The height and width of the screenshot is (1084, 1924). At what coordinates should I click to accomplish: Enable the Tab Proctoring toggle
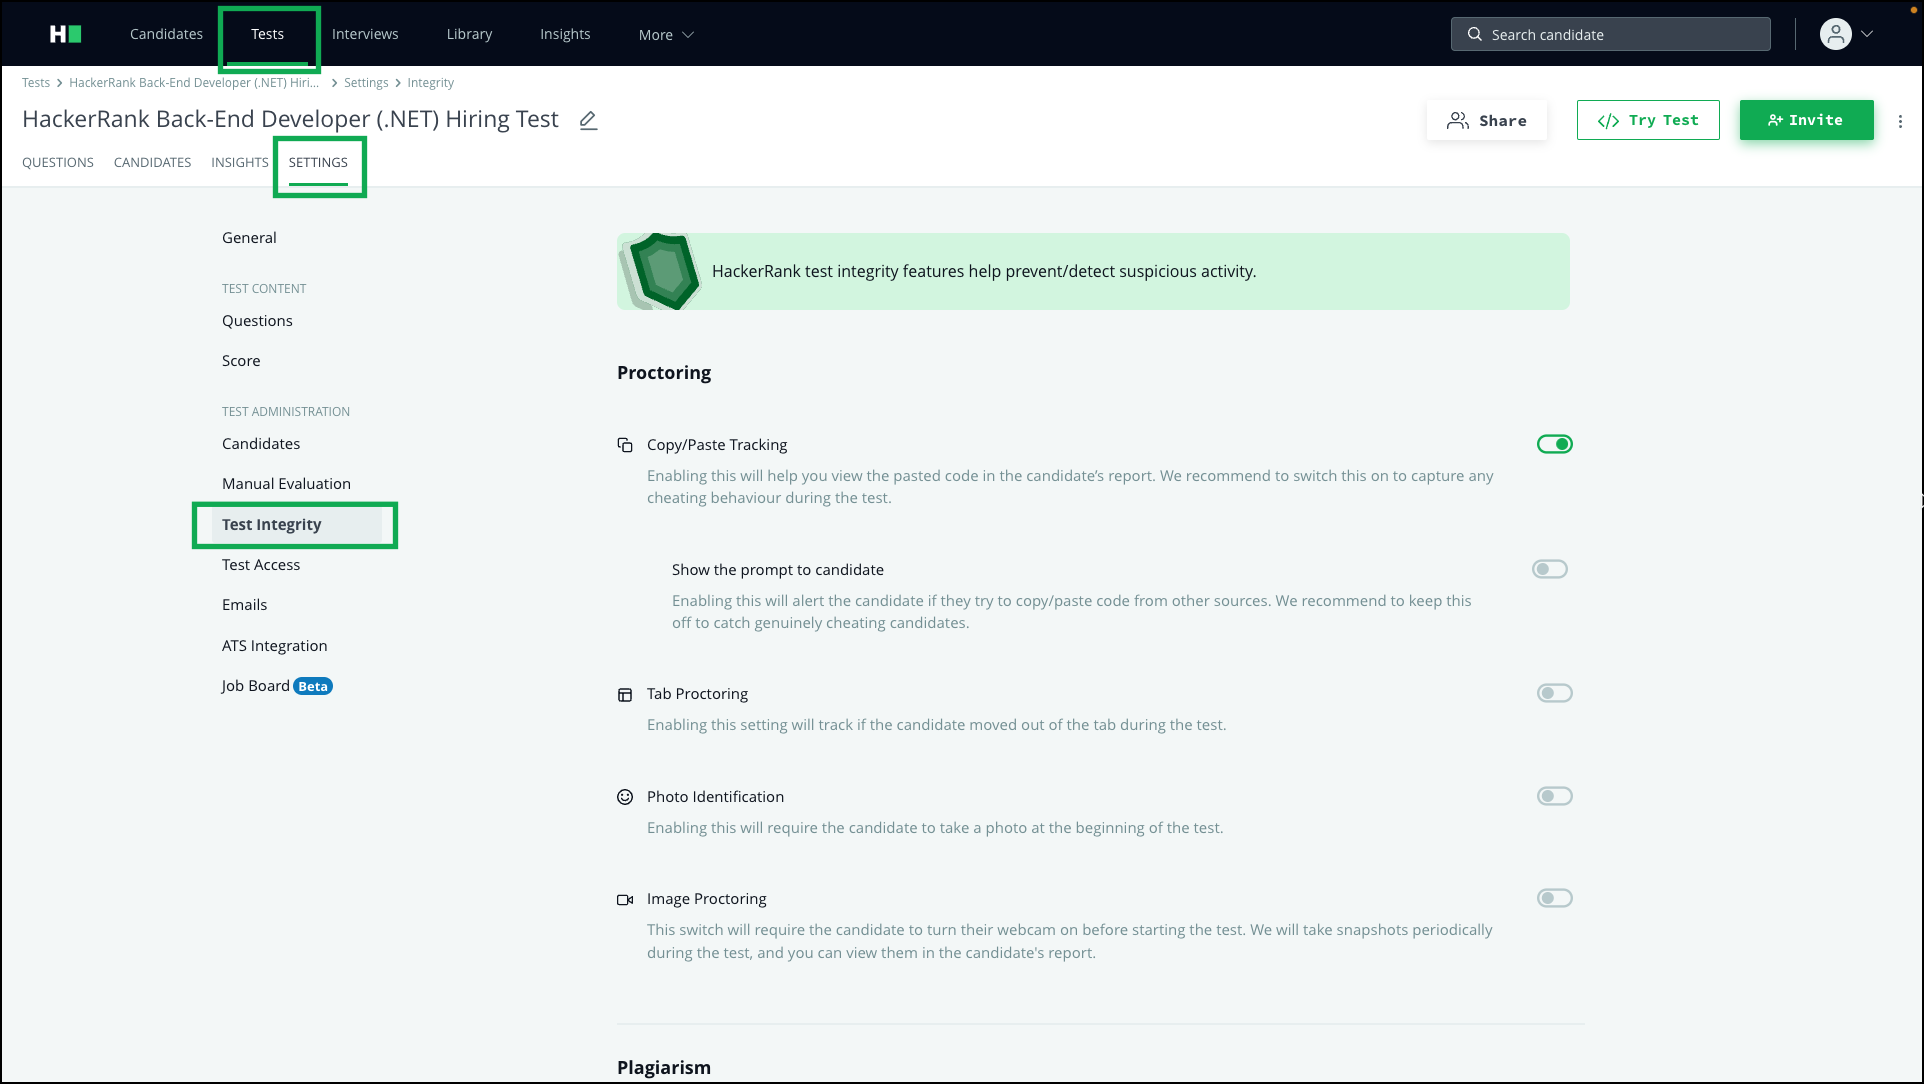(x=1554, y=693)
